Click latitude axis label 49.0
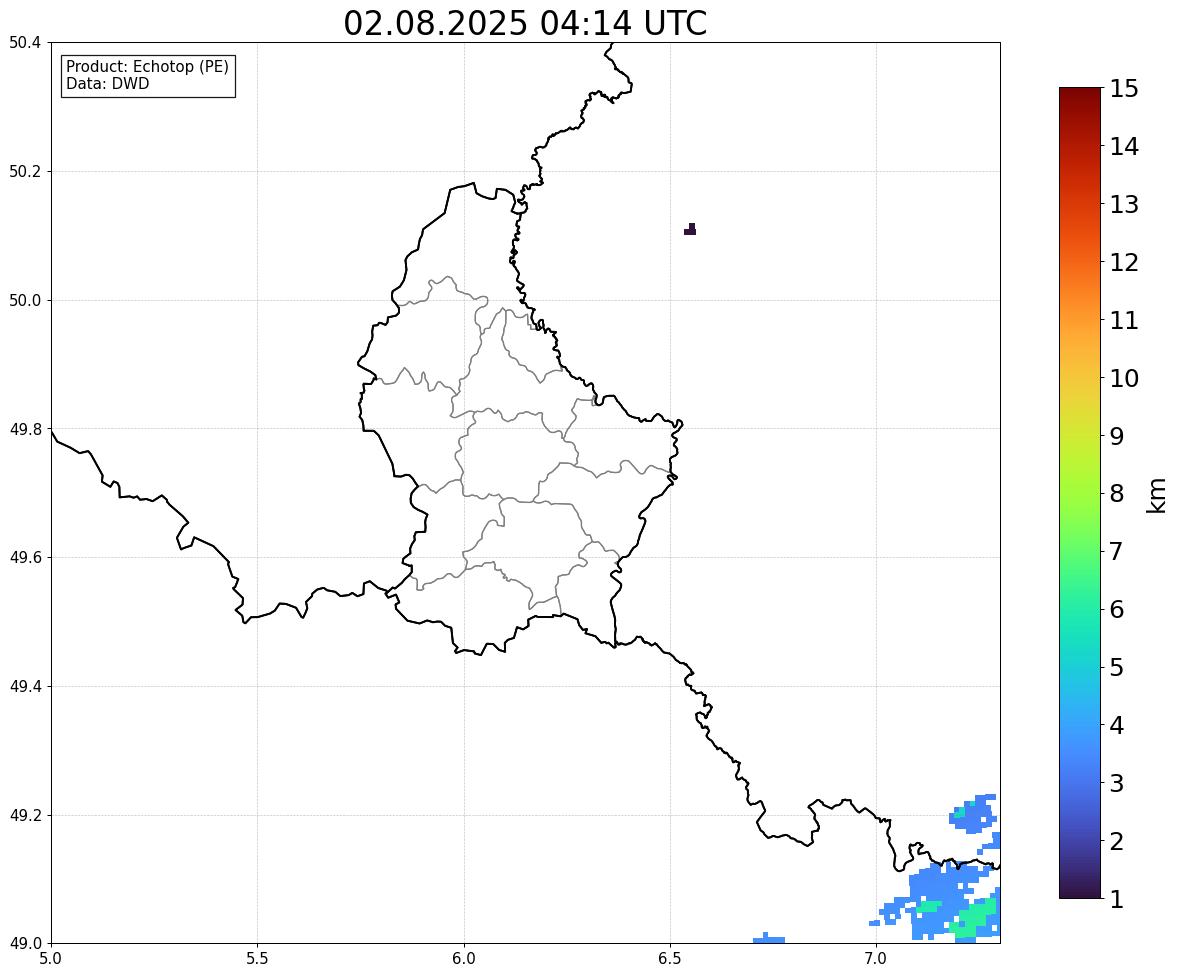Image resolution: width=1178 pixels, height=976 pixels. coord(25,944)
